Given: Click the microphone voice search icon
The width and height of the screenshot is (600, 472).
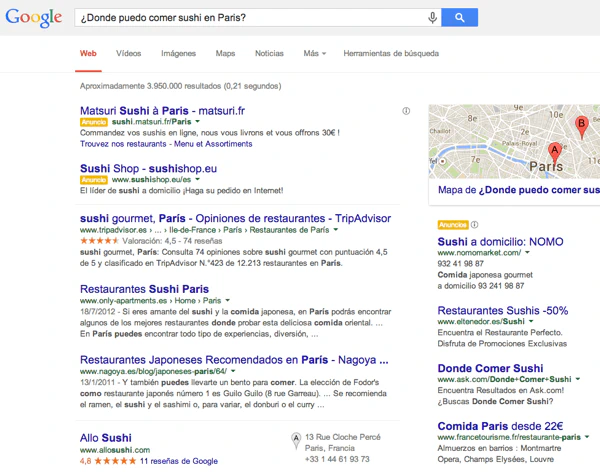Looking at the screenshot, I should point(433,18).
